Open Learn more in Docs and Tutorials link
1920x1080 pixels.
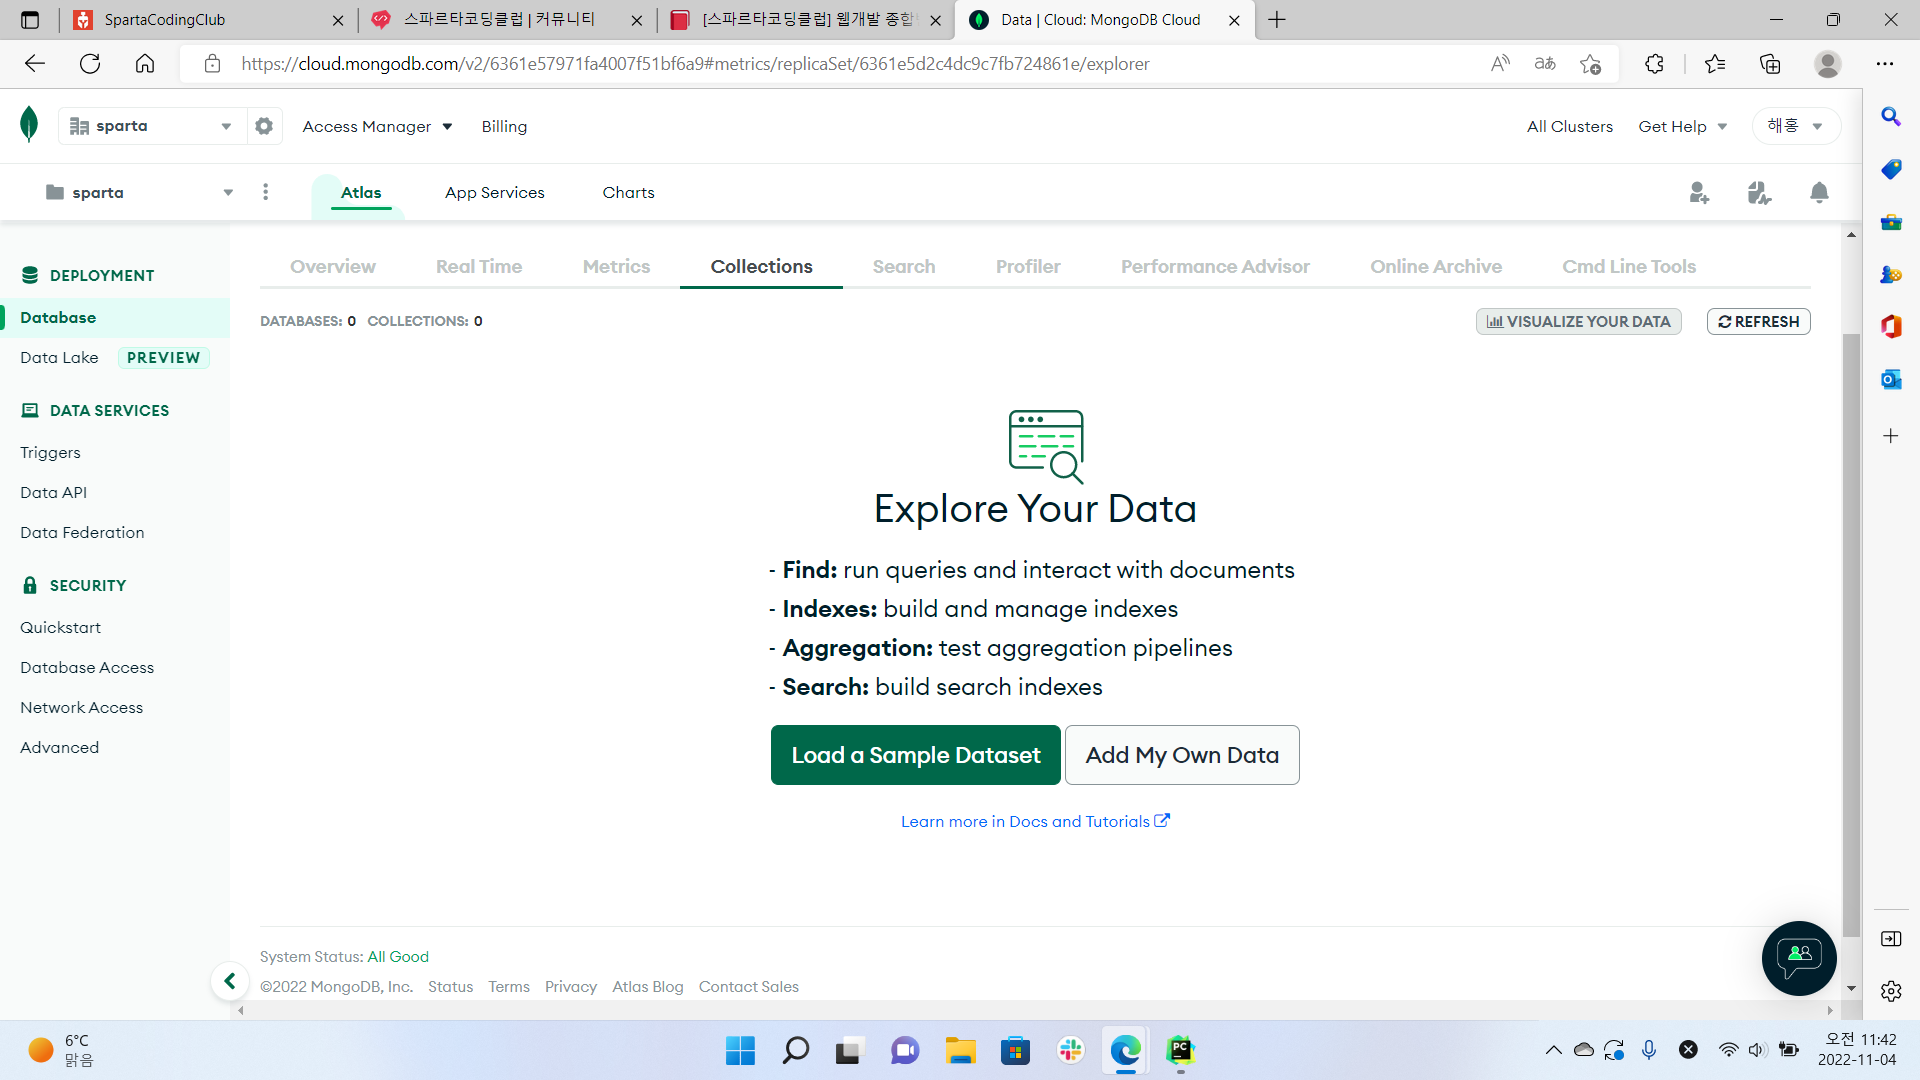pos(1035,822)
